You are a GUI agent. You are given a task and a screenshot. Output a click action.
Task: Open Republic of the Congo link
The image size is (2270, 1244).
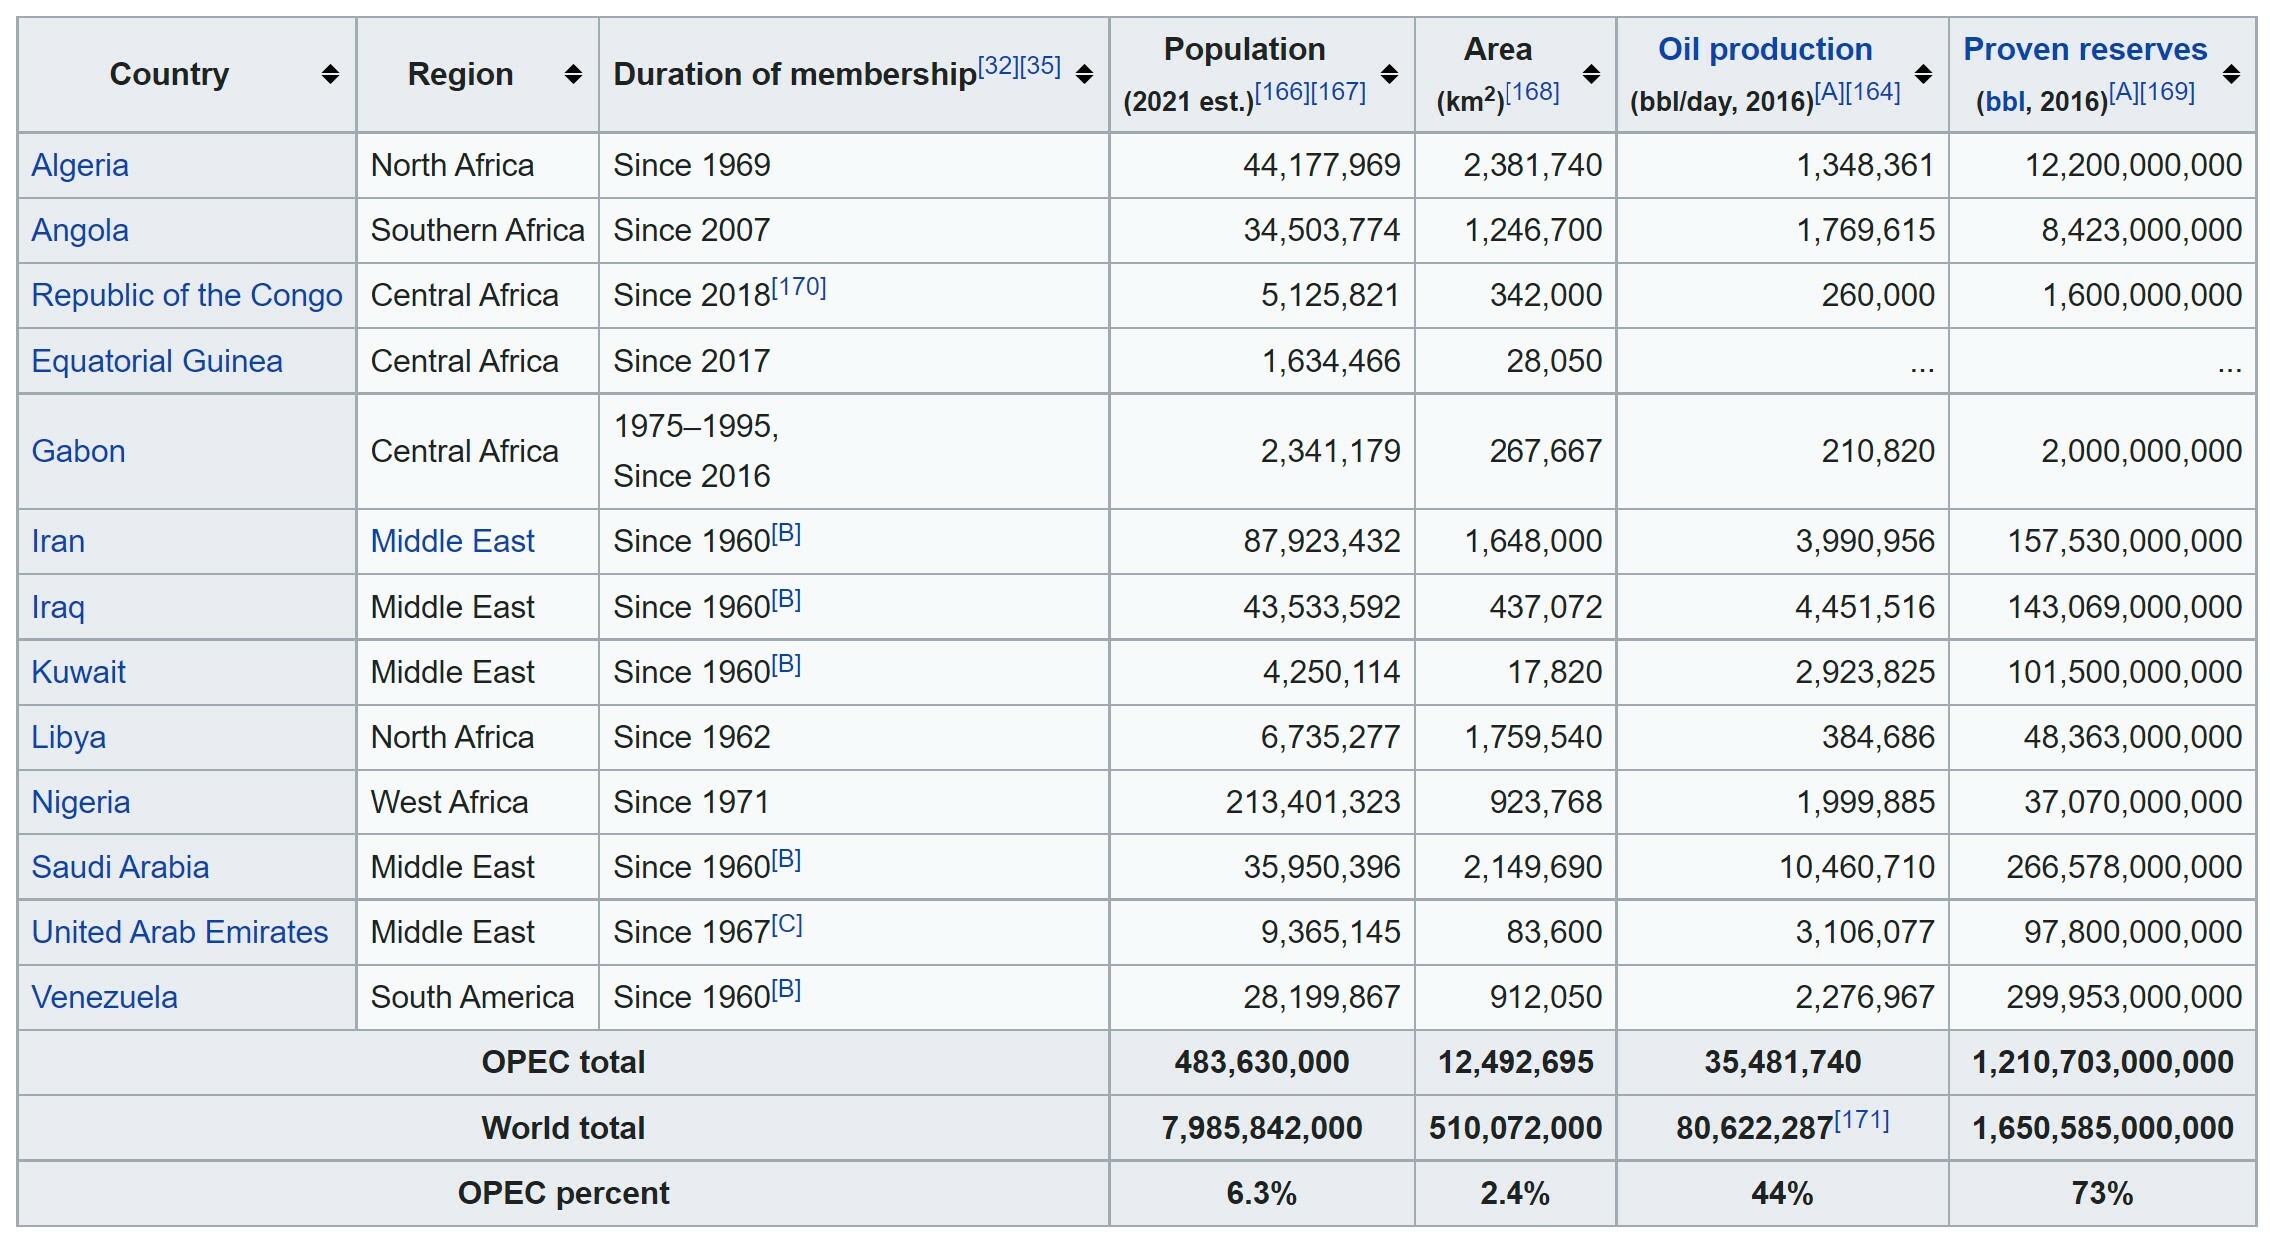point(187,295)
